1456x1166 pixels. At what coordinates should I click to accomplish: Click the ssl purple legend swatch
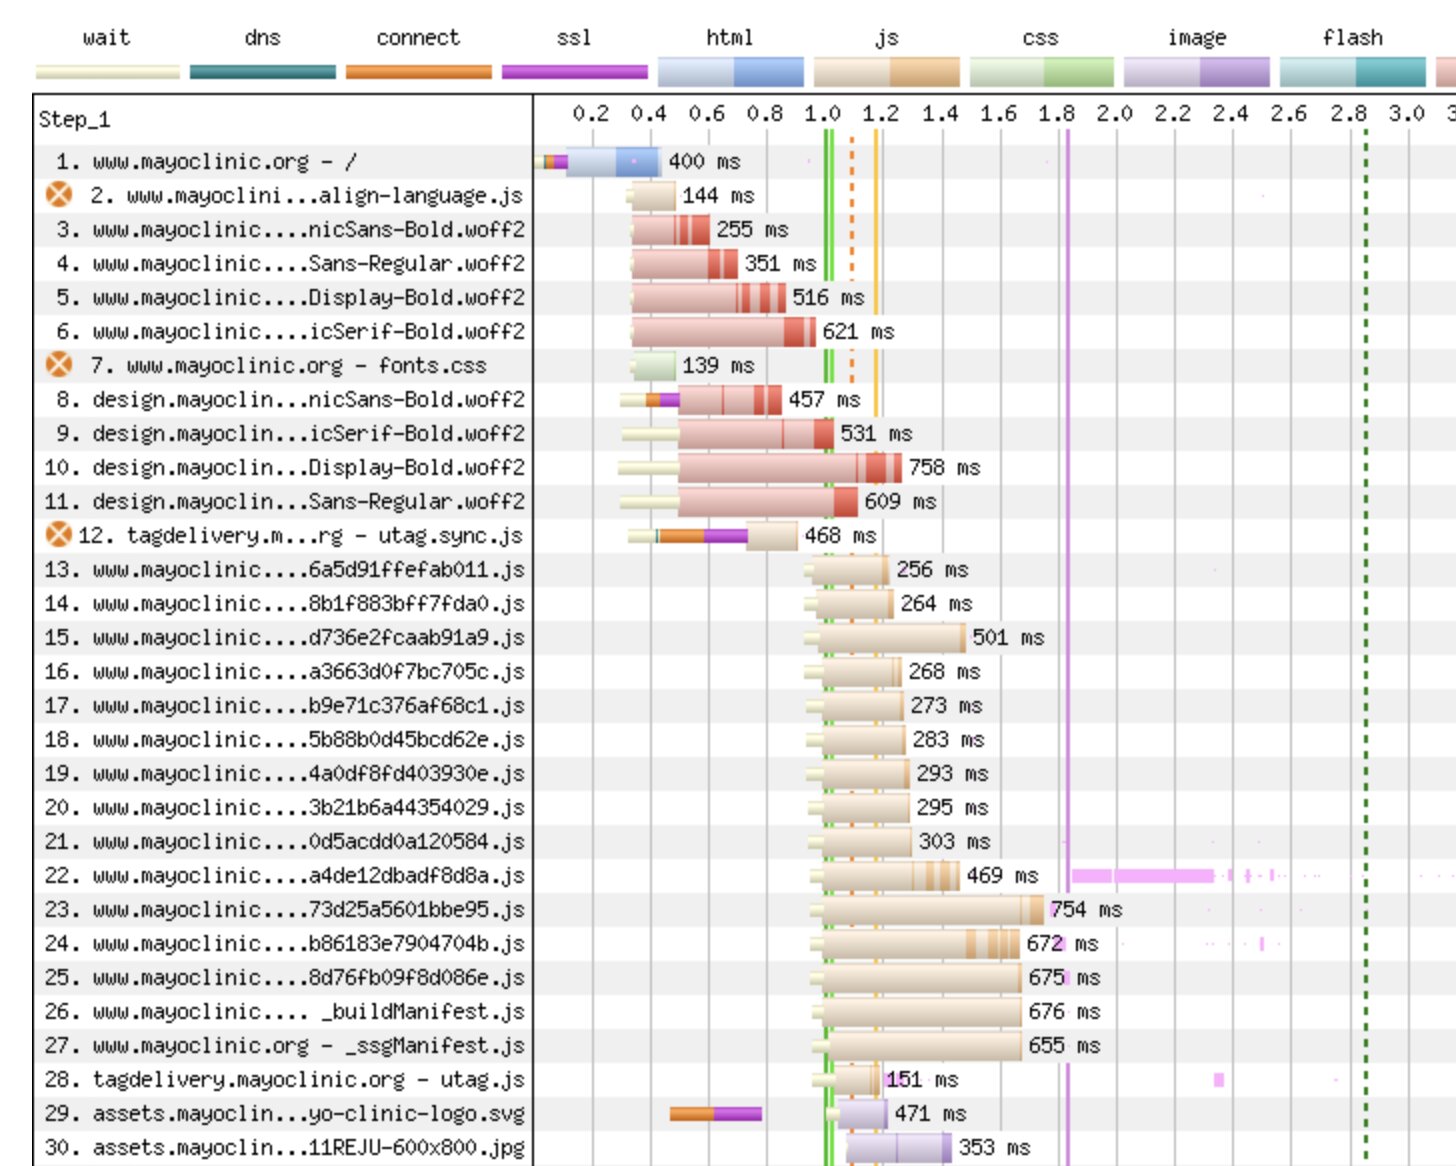[574, 72]
